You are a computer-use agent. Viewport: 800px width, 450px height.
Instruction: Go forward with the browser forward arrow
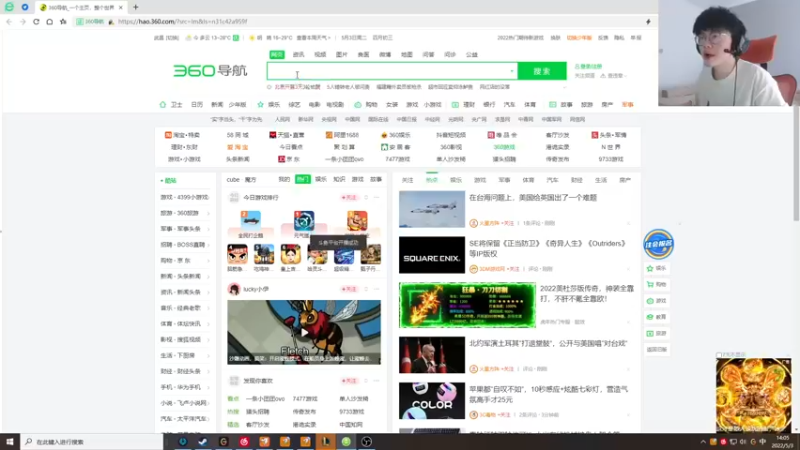pyautogui.click(x=22, y=22)
